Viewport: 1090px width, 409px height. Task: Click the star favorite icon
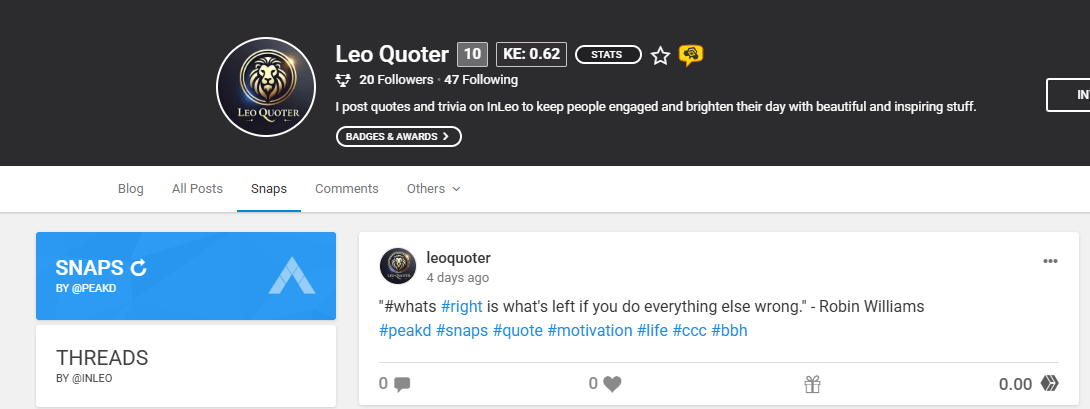click(x=660, y=55)
